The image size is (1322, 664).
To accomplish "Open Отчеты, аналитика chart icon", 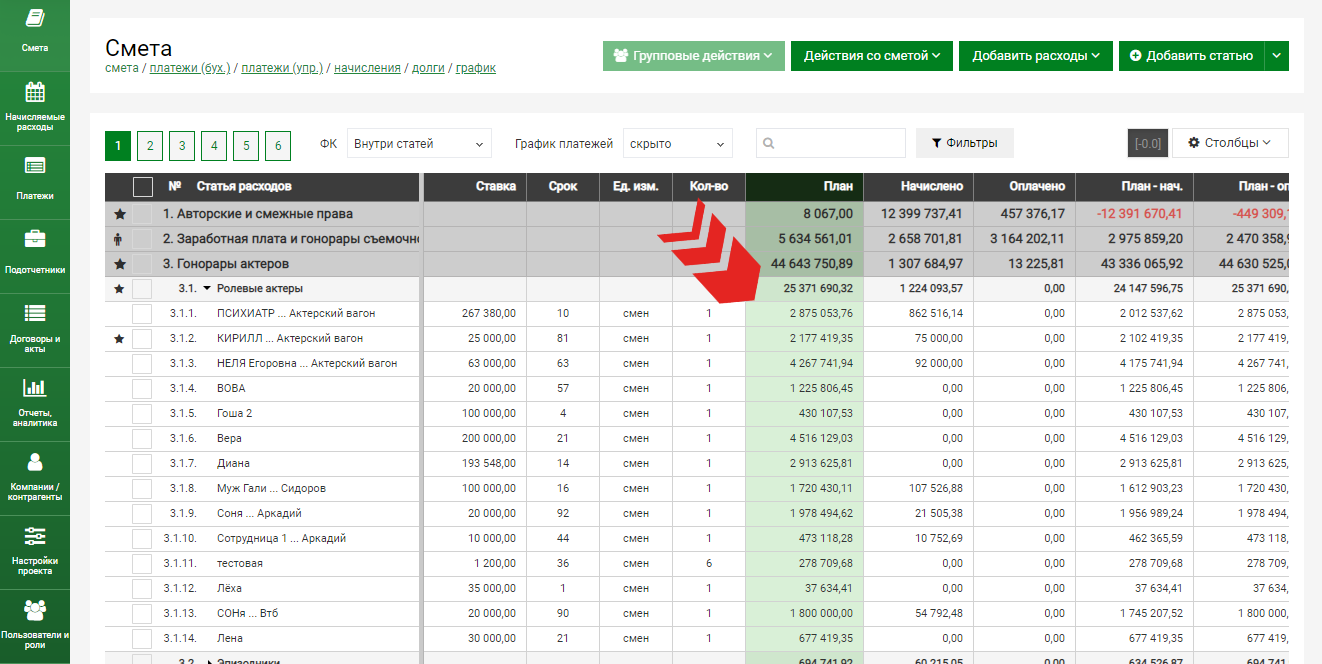I will (x=35, y=387).
